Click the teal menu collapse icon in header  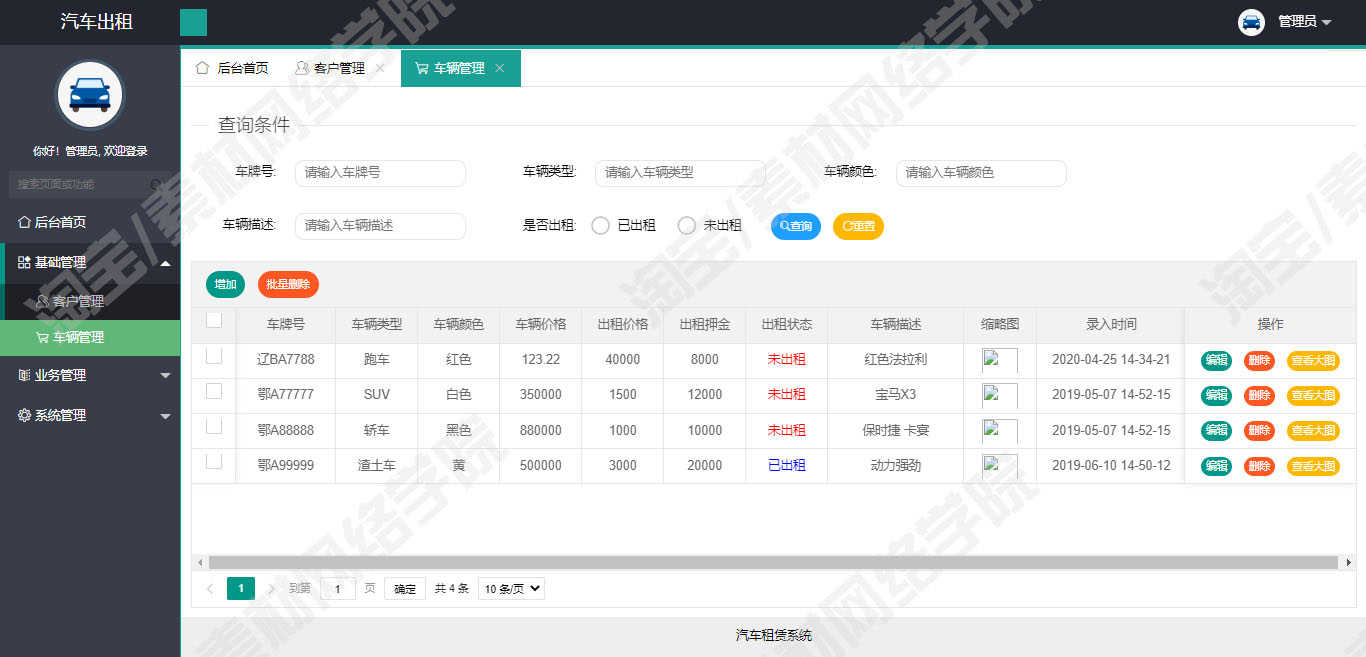[193, 22]
